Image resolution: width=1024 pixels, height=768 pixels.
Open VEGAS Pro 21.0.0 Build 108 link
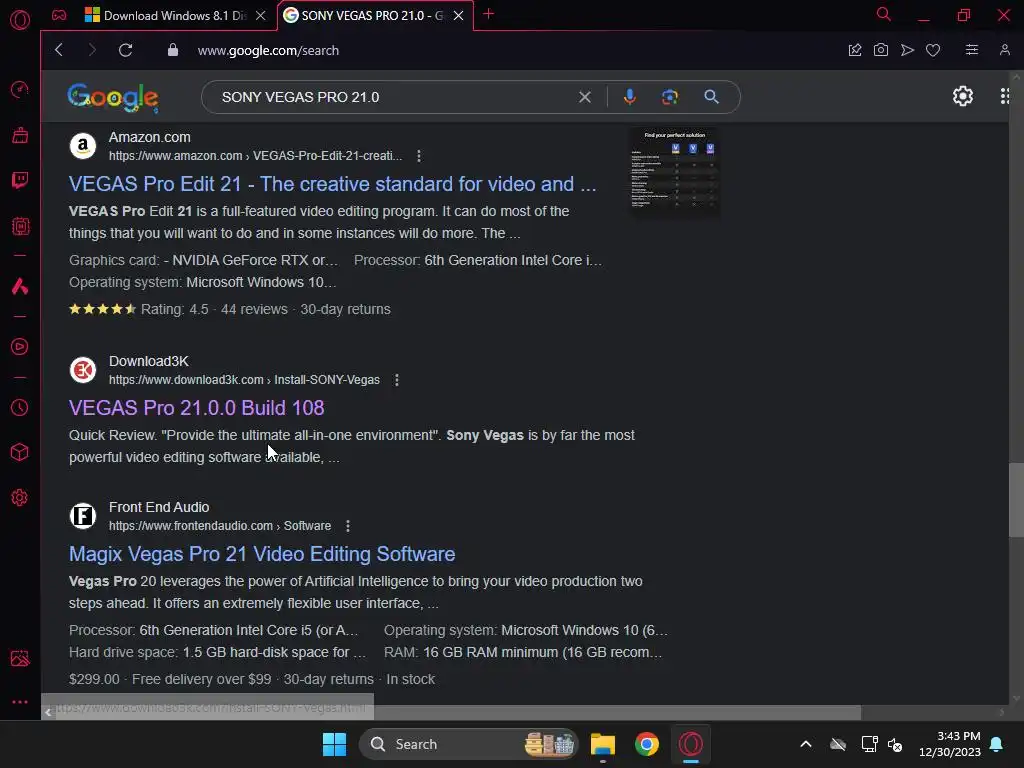[x=197, y=408]
